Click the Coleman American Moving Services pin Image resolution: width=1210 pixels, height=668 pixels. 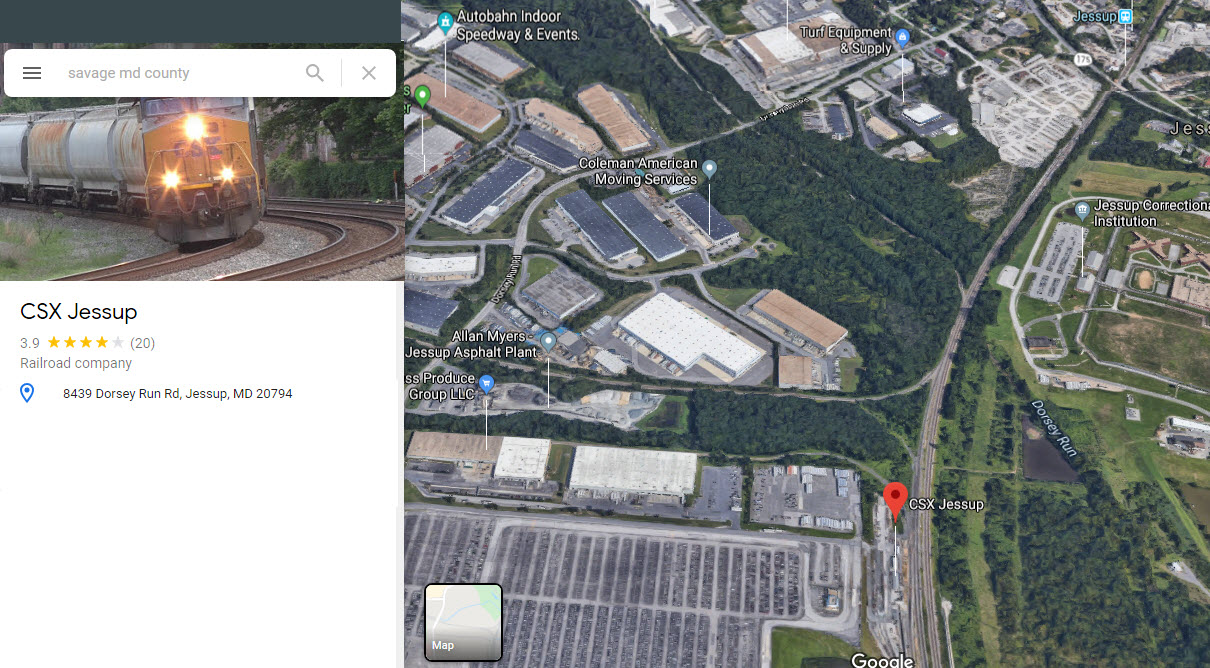pos(709,169)
